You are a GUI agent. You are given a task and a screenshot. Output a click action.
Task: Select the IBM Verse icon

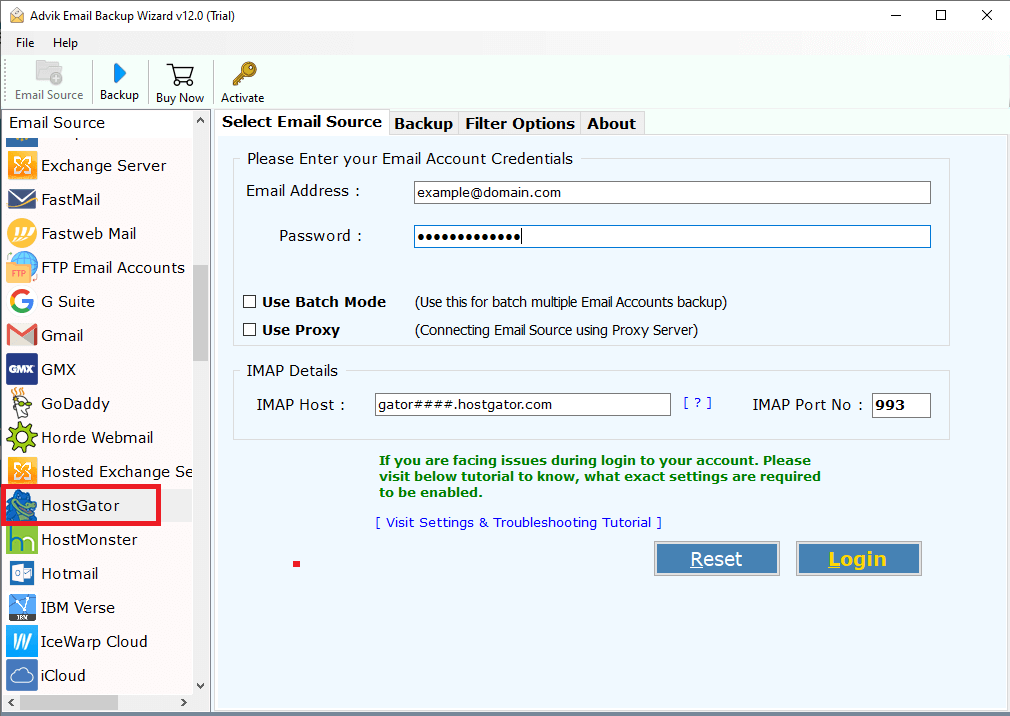click(x=22, y=608)
